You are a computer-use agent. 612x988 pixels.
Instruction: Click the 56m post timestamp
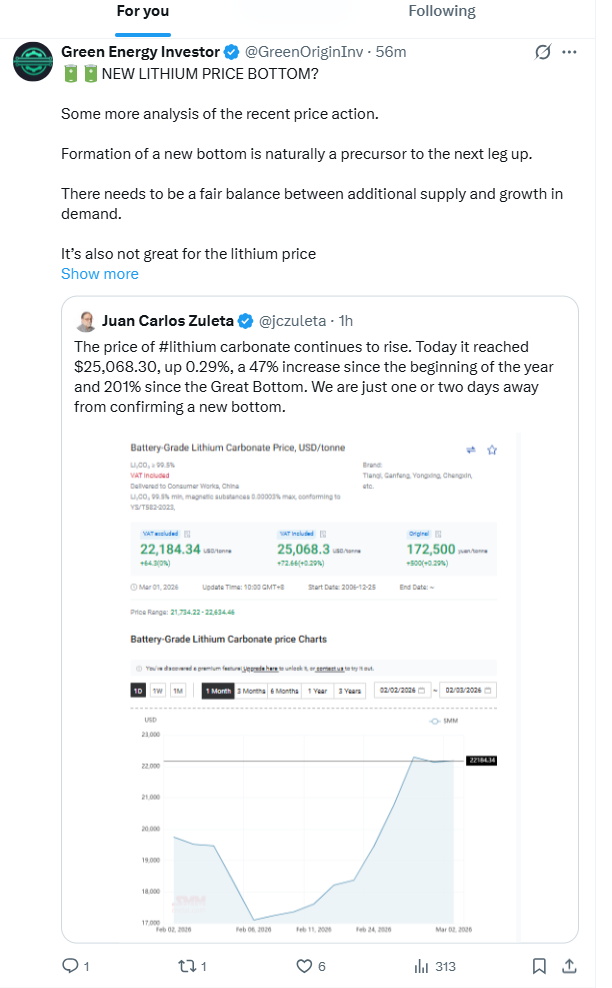pyautogui.click(x=391, y=52)
